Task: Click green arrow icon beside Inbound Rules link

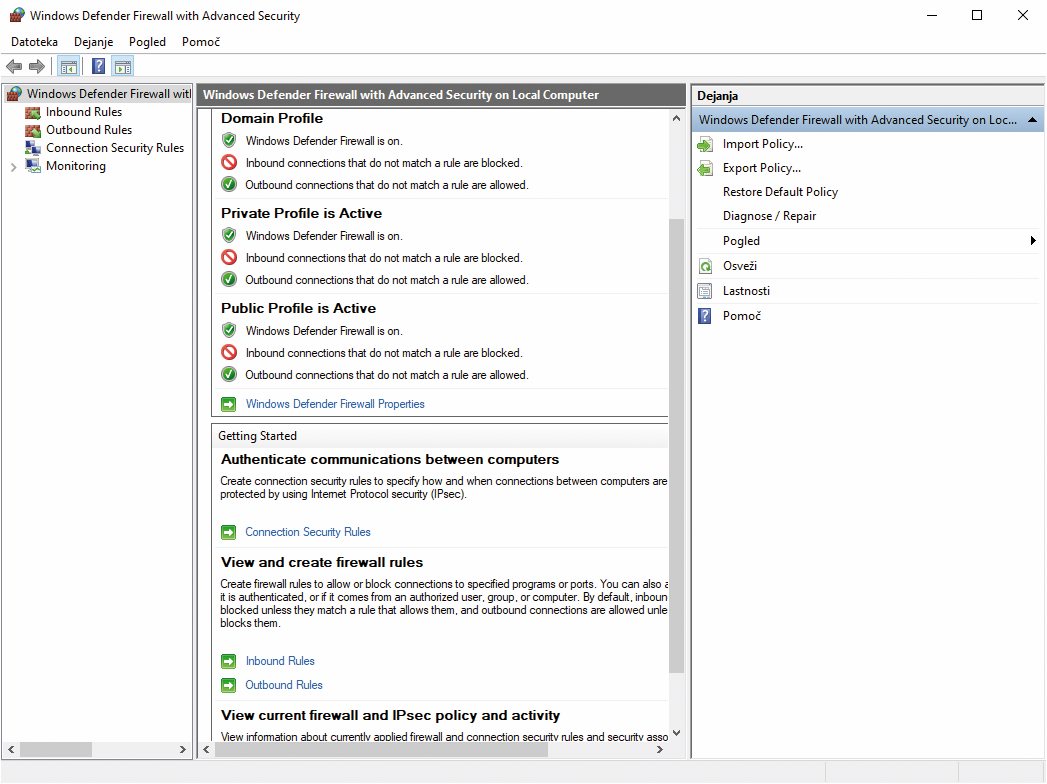Action: [x=228, y=661]
